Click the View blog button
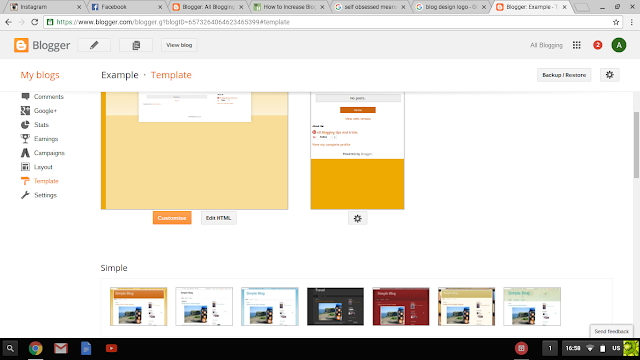The width and height of the screenshot is (640, 360). pyautogui.click(x=179, y=45)
